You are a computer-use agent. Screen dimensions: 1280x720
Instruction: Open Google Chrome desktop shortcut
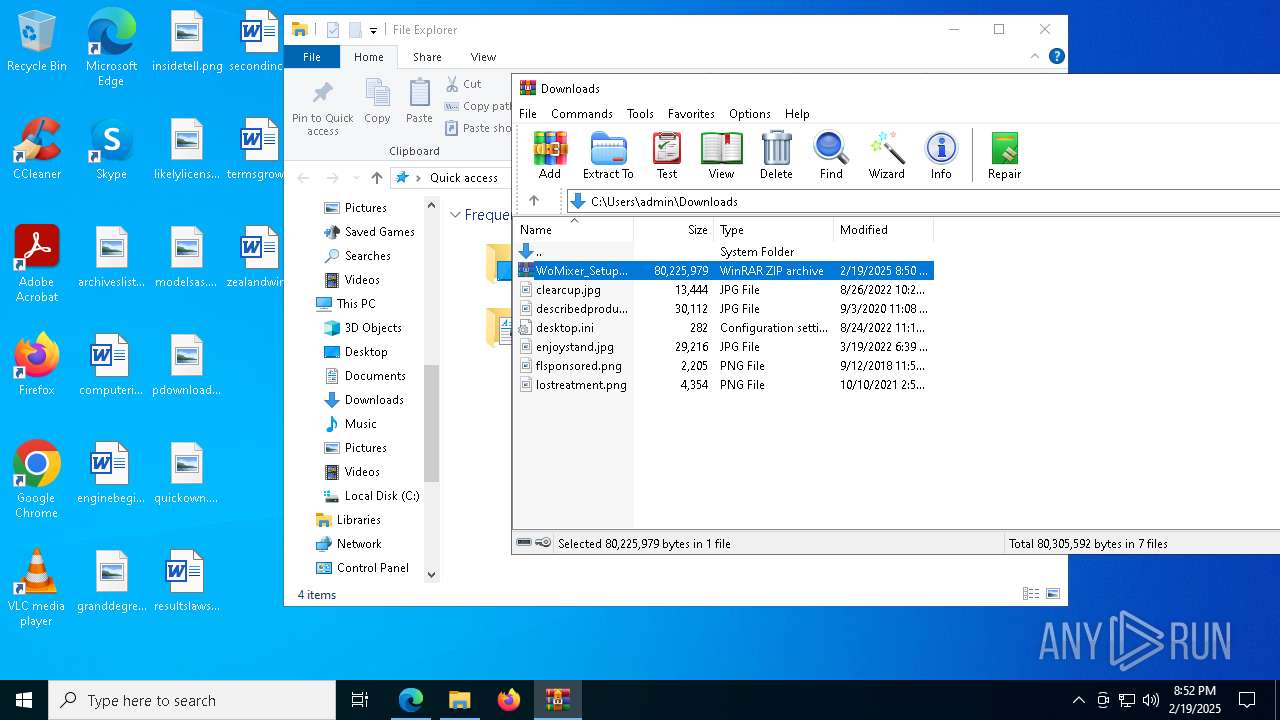click(x=37, y=479)
